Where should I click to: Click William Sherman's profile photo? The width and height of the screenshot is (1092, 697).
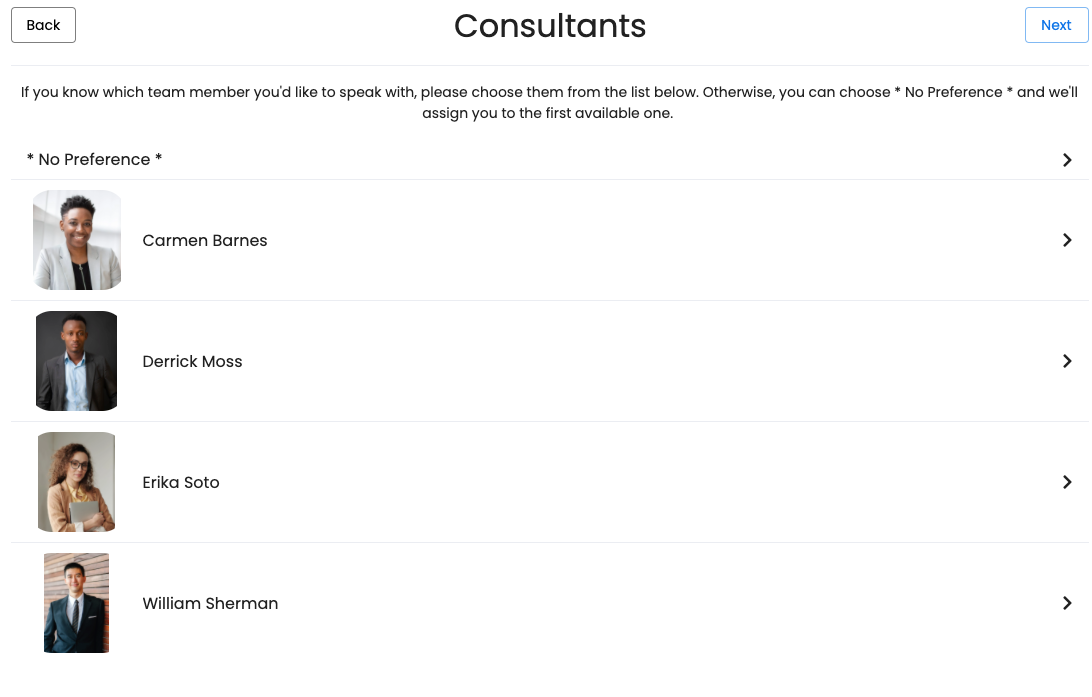tap(76, 603)
